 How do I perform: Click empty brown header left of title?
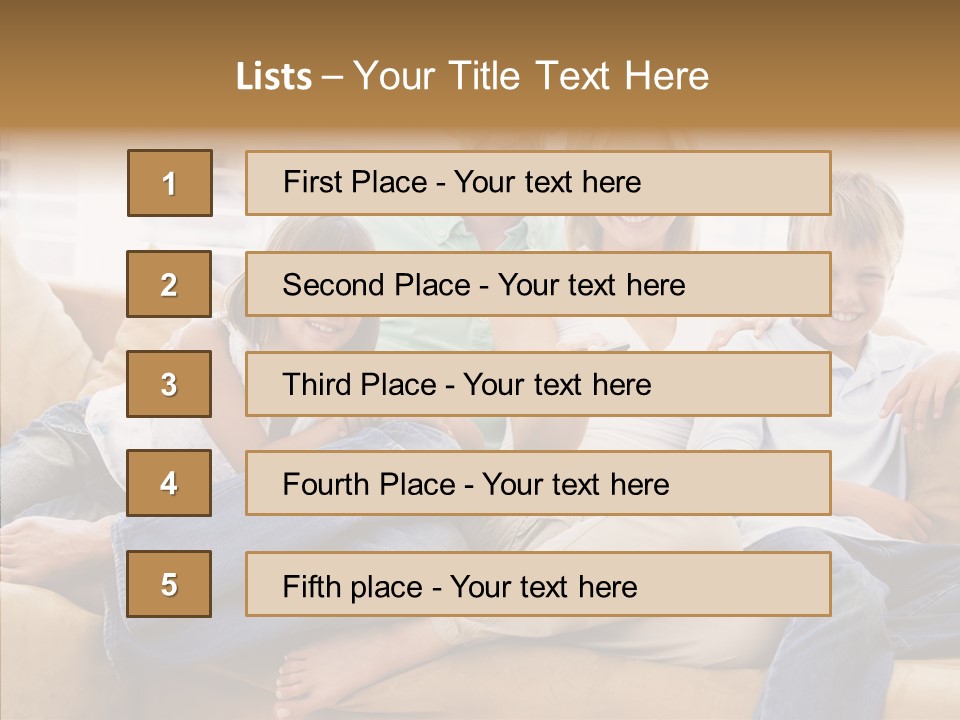click(x=110, y=76)
